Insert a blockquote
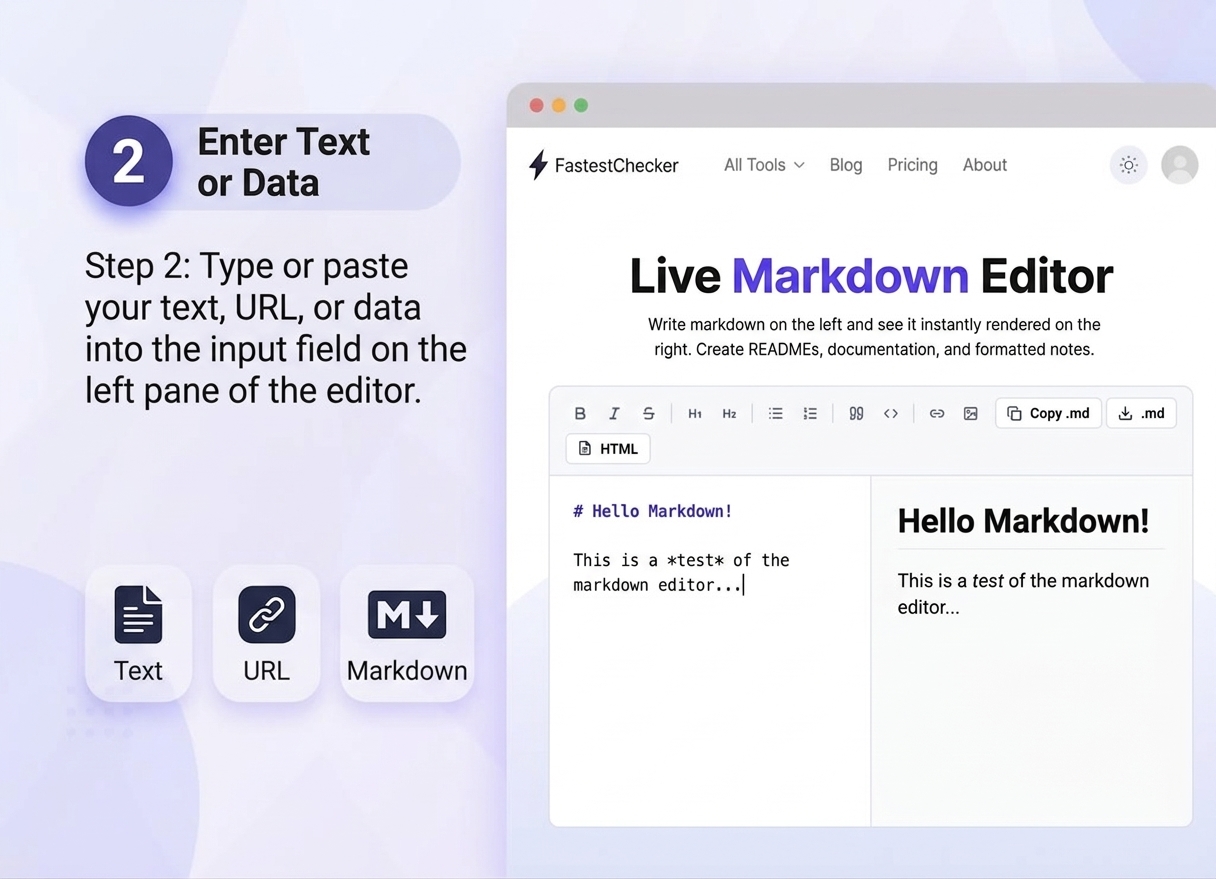 click(856, 413)
